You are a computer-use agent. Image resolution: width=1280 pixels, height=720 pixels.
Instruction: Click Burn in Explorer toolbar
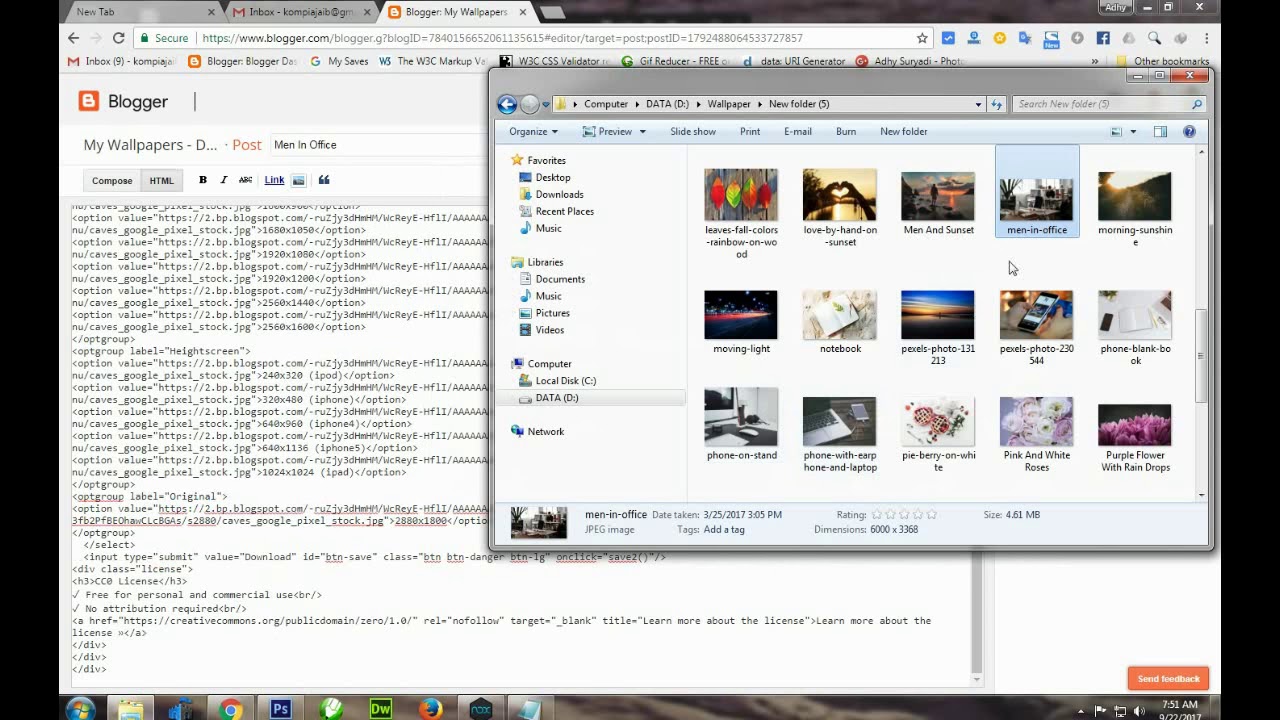(846, 132)
